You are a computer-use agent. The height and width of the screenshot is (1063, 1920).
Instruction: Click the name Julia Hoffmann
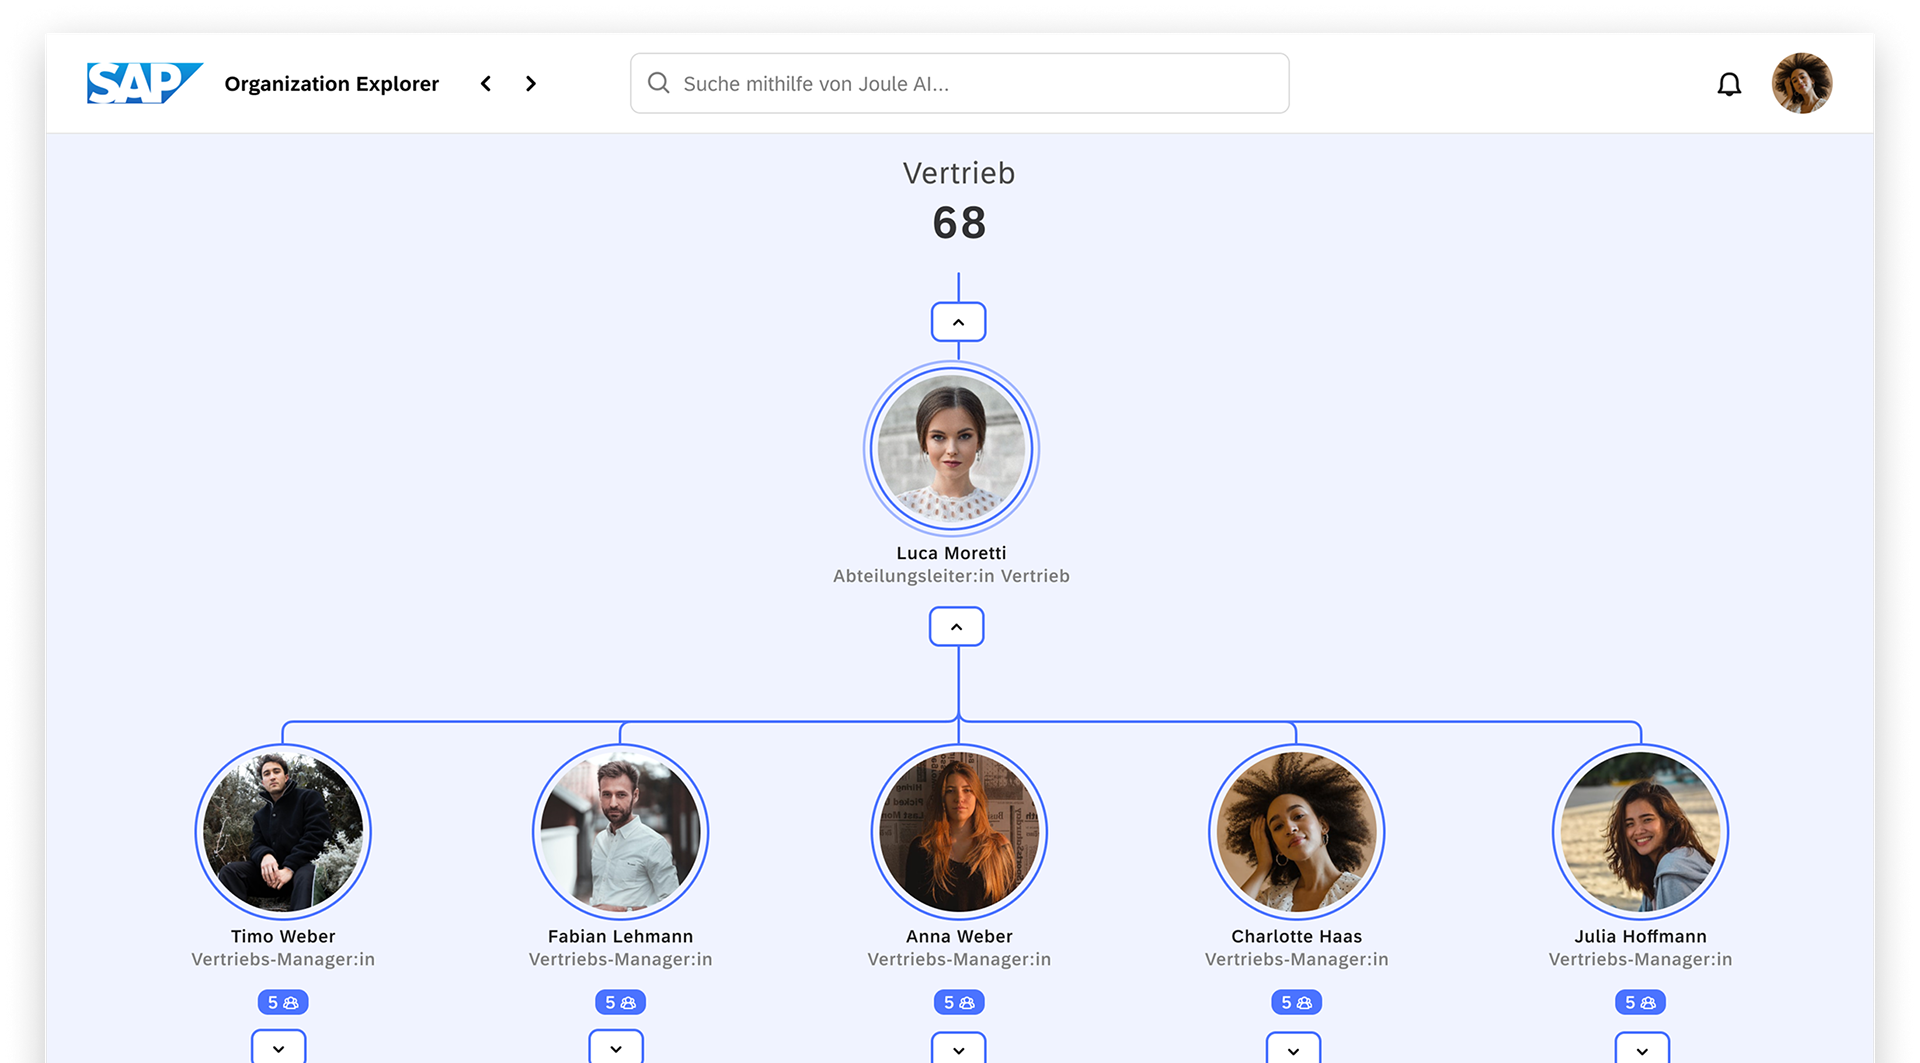1640,936
